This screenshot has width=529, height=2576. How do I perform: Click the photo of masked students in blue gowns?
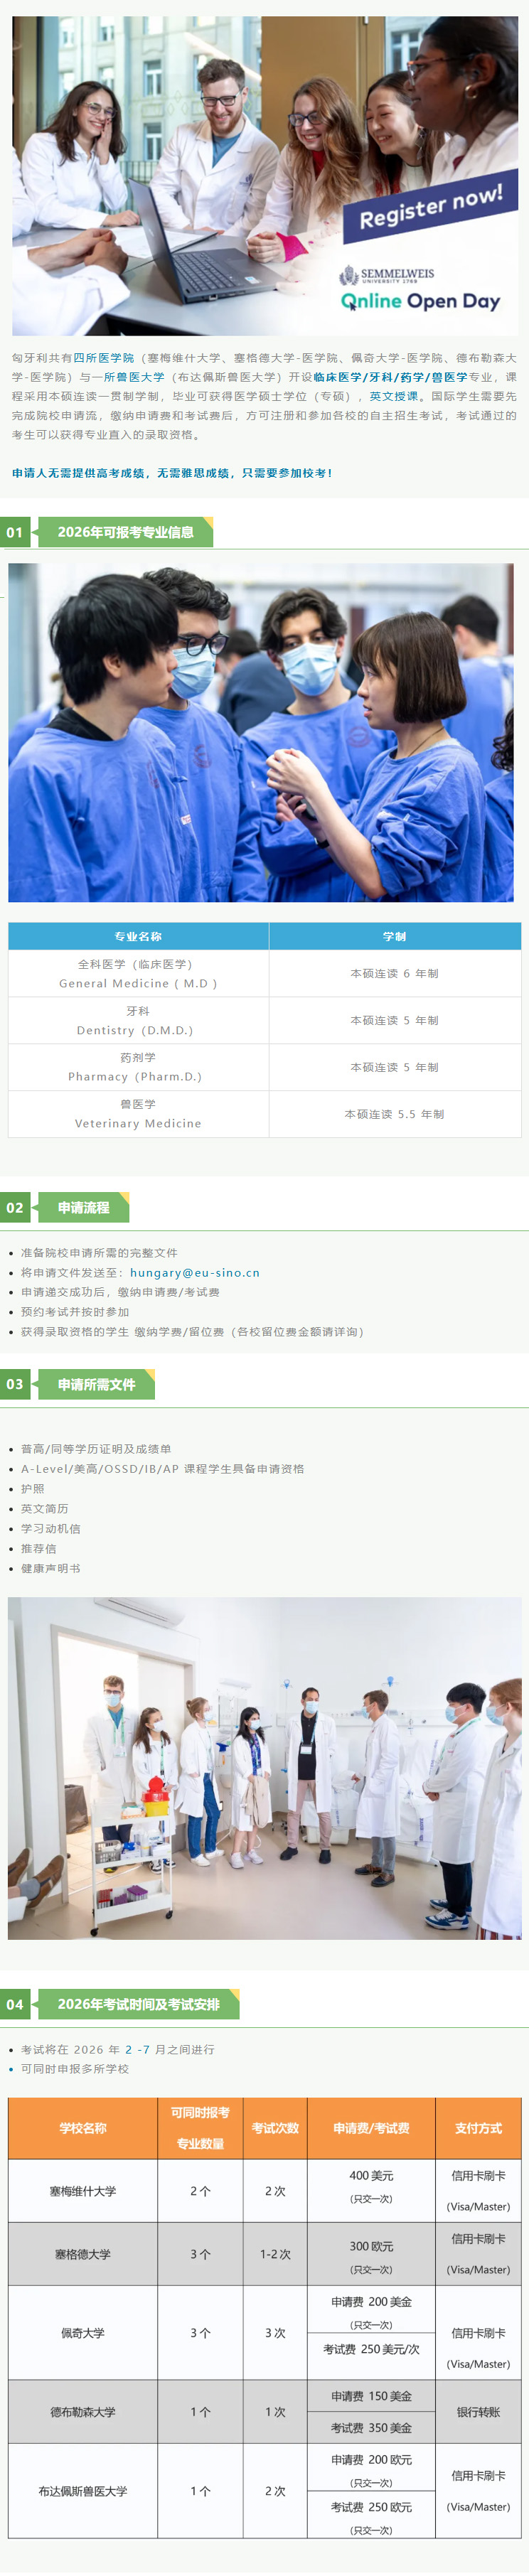pos(260,732)
